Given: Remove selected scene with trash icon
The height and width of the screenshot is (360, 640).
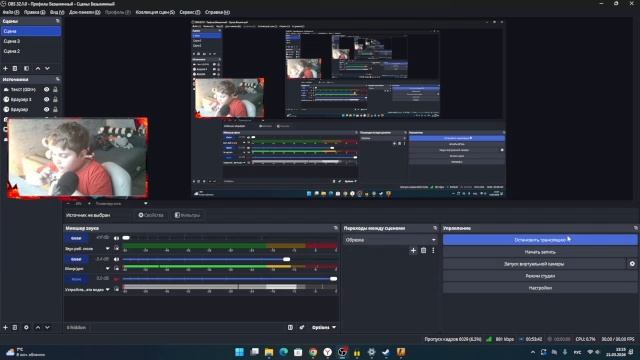Looking at the screenshot, I should (15, 69).
